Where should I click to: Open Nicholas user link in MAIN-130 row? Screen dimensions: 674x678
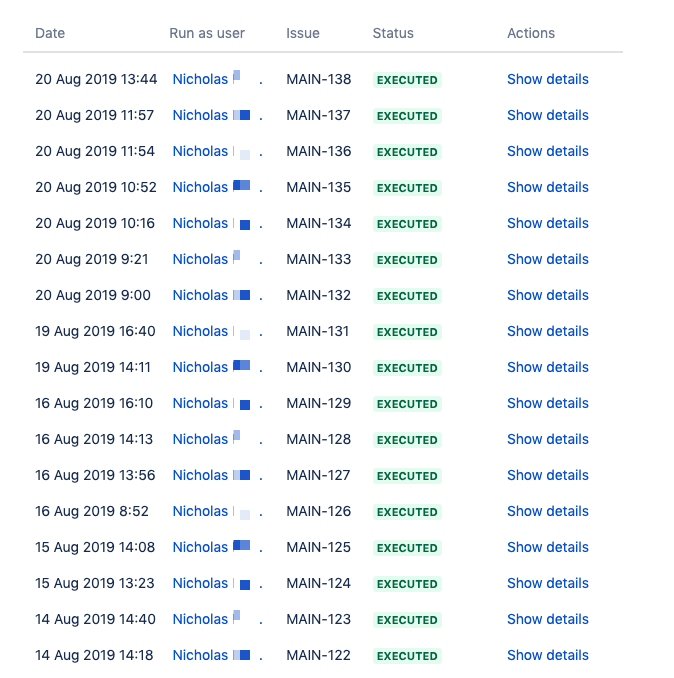coord(217,367)
